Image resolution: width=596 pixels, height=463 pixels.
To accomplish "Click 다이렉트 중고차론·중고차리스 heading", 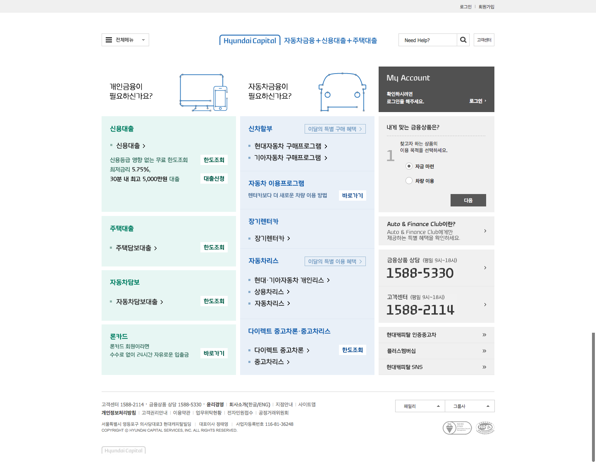I will pos(289,331).
